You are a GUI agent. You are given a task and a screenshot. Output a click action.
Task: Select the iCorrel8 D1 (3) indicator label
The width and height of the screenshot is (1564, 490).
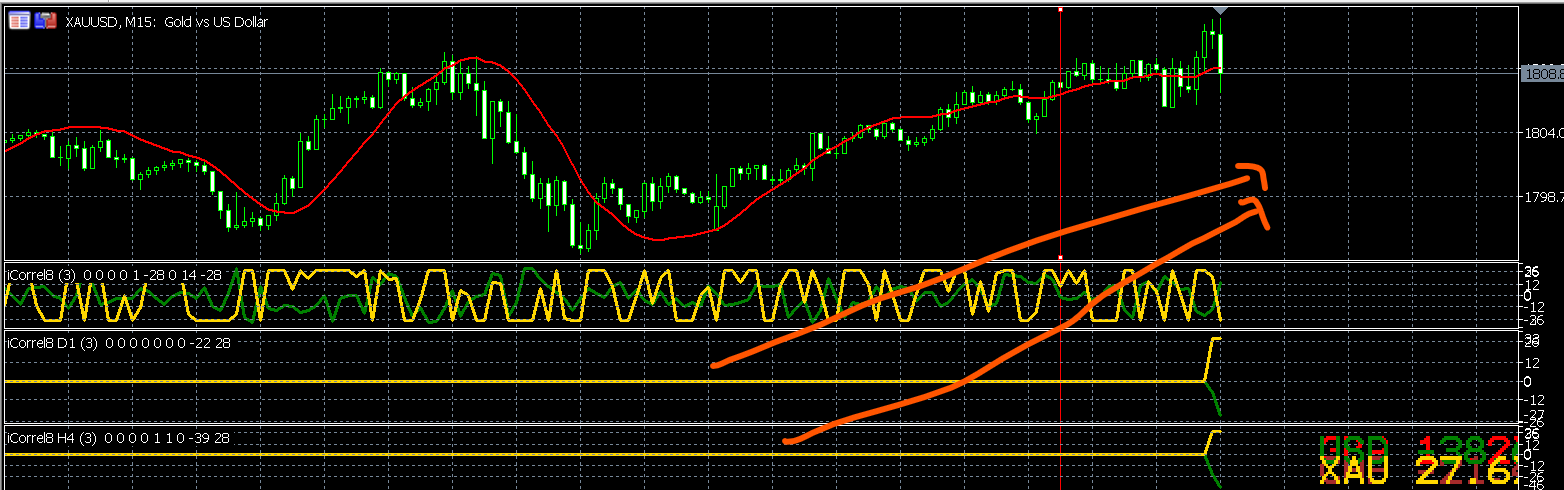pos(119,343)
